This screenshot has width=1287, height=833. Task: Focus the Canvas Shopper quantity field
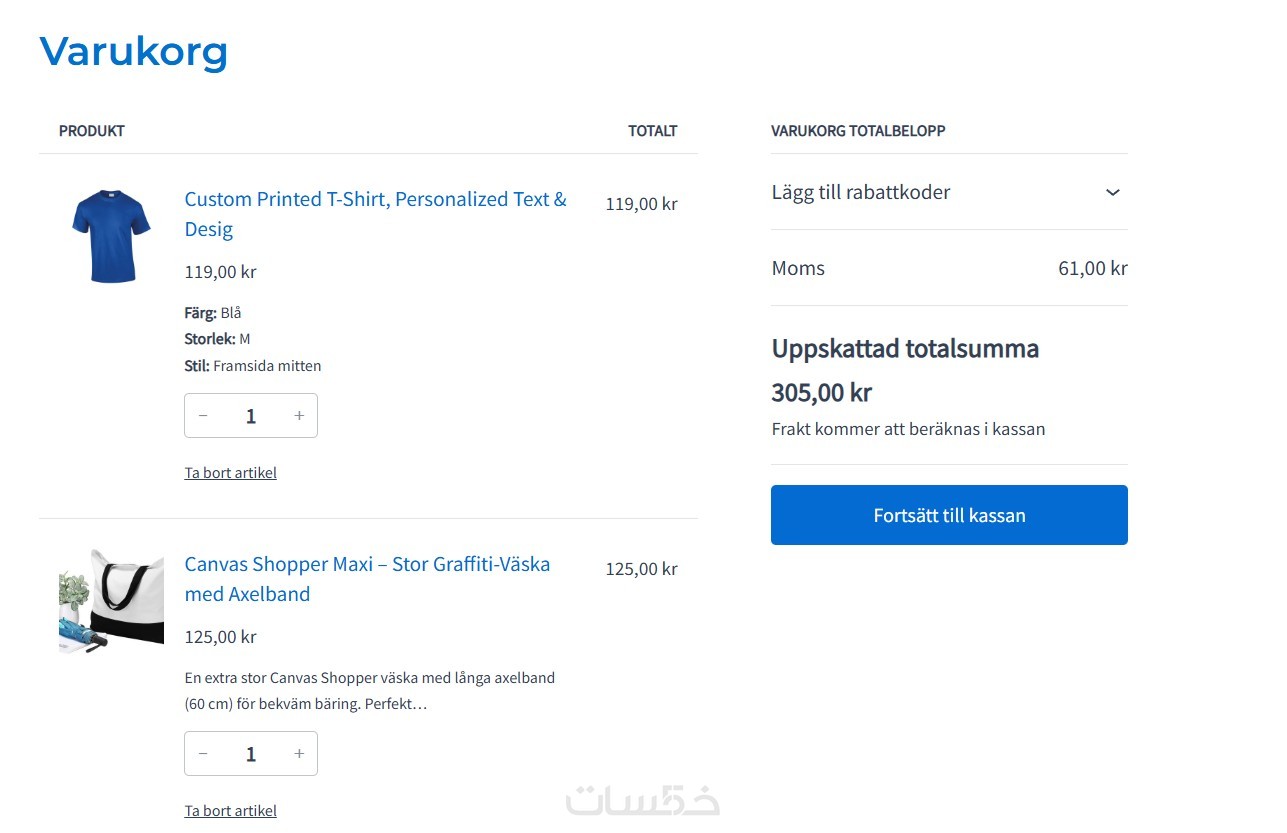coord(251,754)
